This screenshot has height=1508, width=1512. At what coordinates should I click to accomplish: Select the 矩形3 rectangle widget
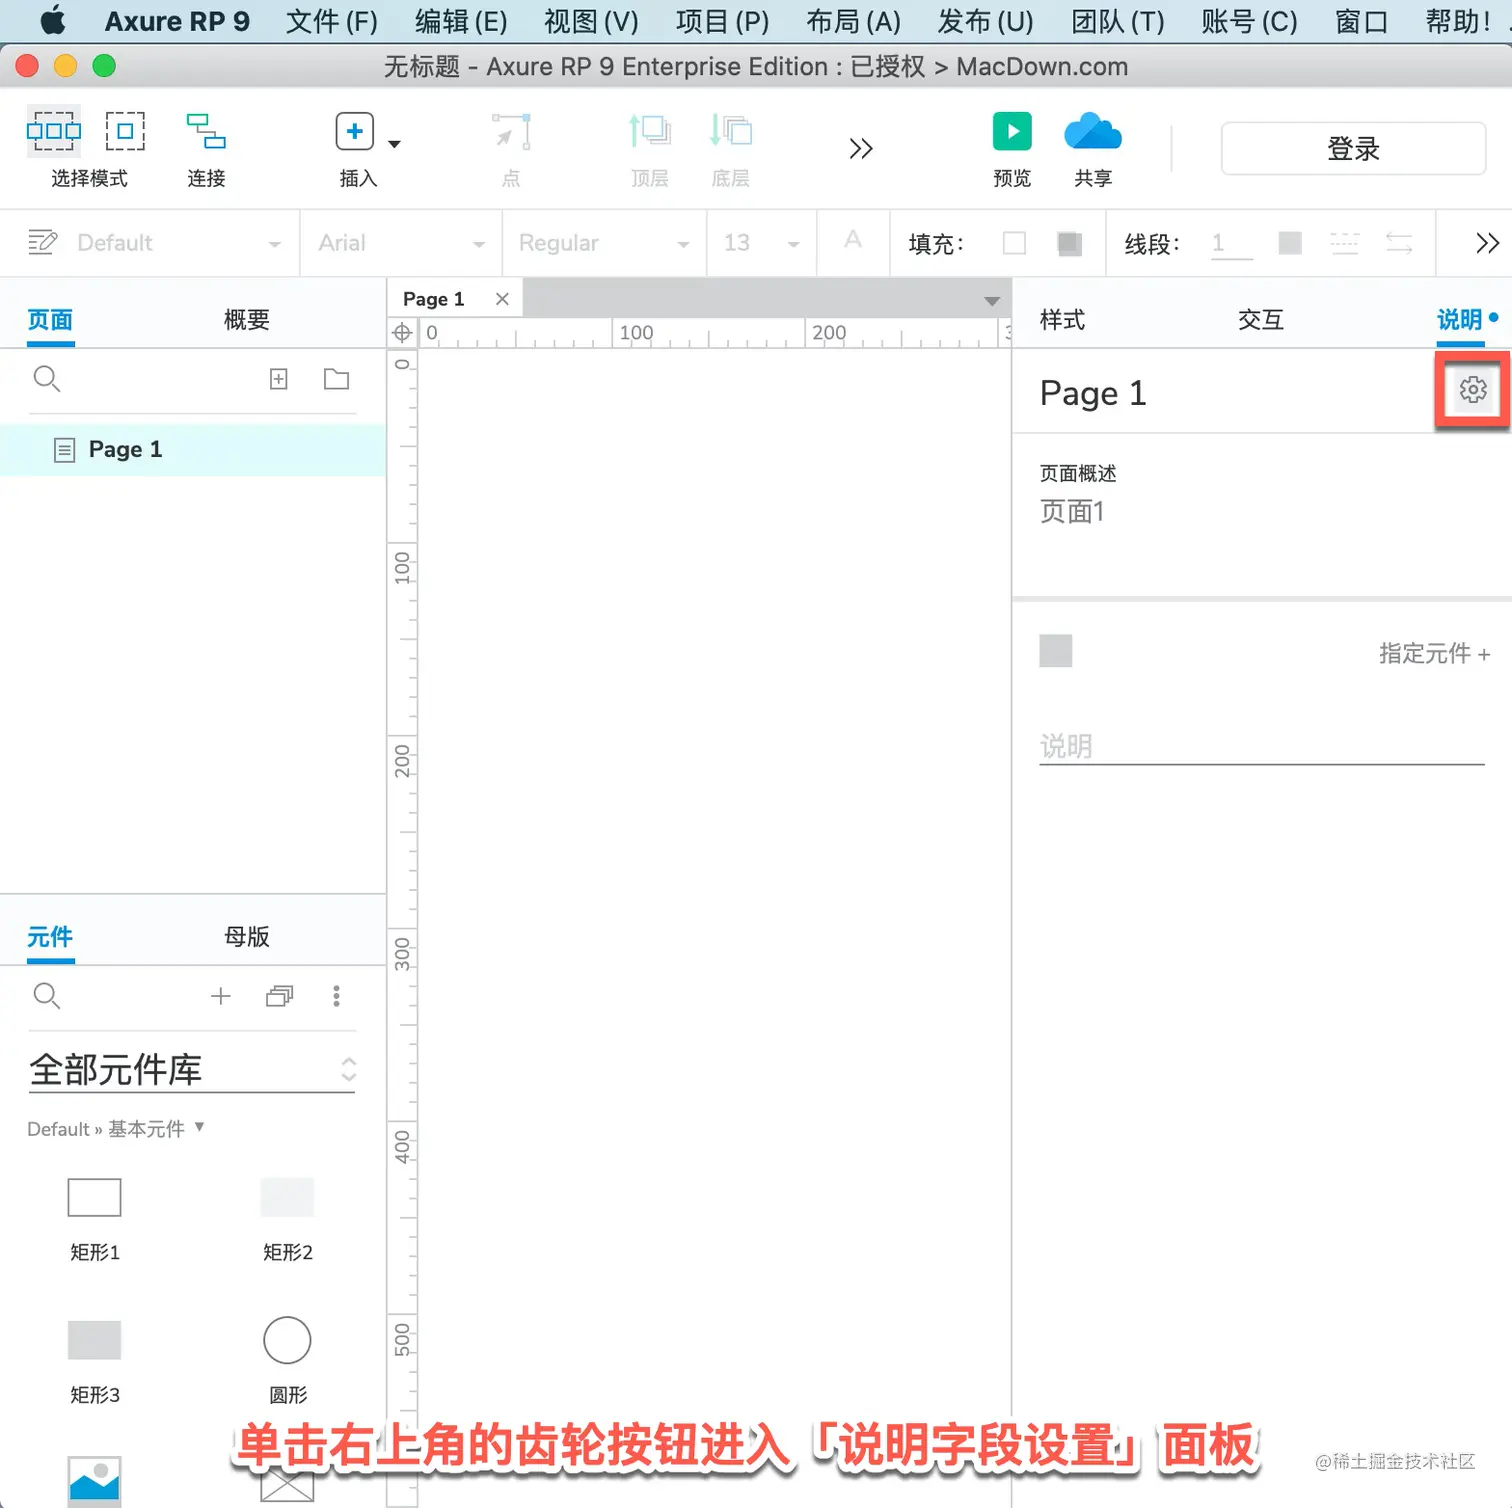tap(94, 1340)
